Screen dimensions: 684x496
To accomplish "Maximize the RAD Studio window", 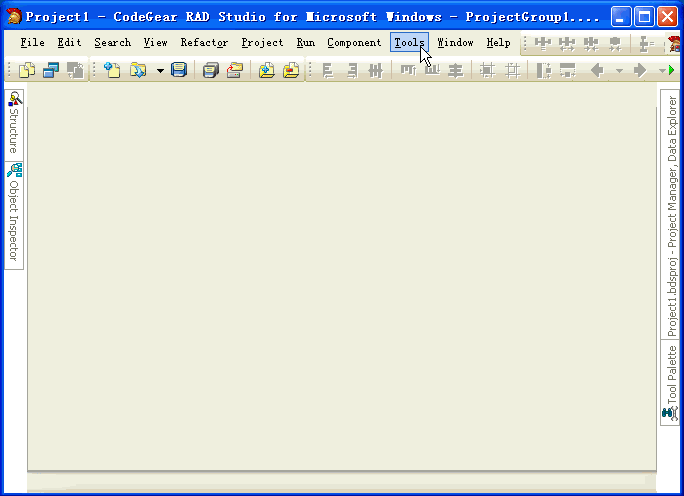I will 644,17.
